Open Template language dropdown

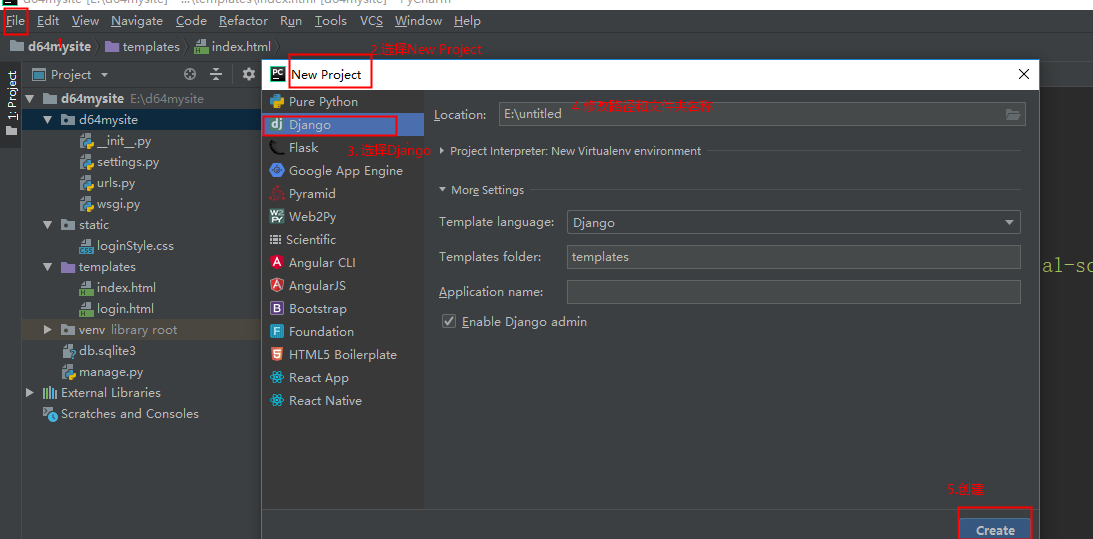794,222
